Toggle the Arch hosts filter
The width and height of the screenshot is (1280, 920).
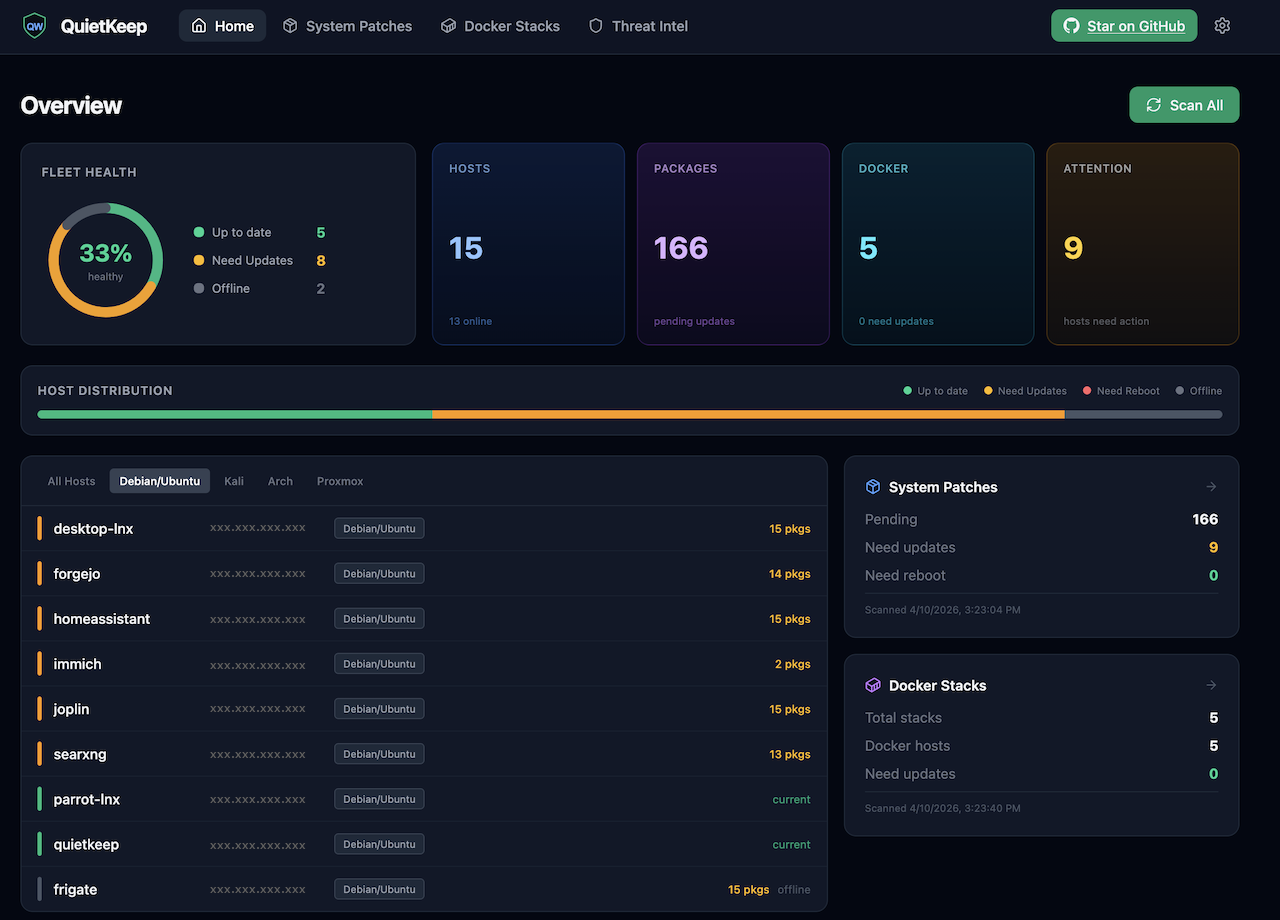coord(280,481)
